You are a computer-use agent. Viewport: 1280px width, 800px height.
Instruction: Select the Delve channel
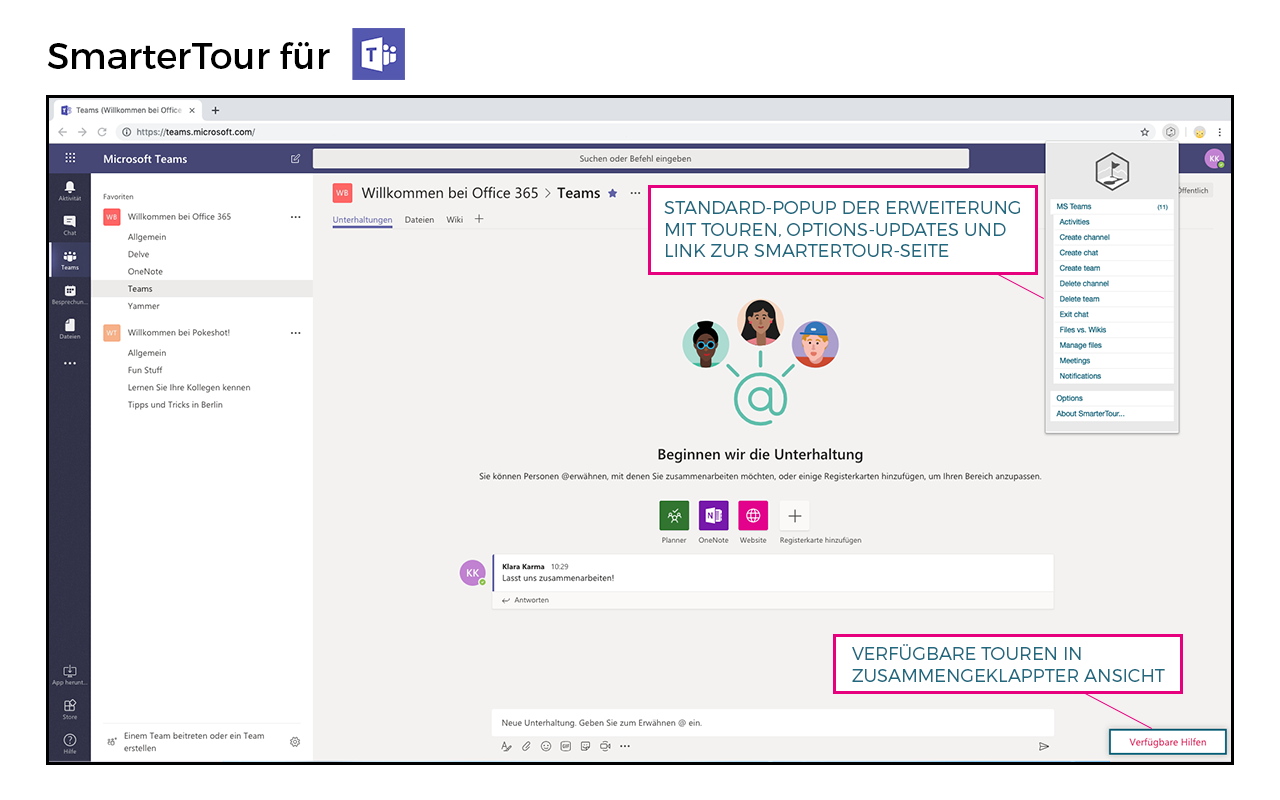pos(138,254)
